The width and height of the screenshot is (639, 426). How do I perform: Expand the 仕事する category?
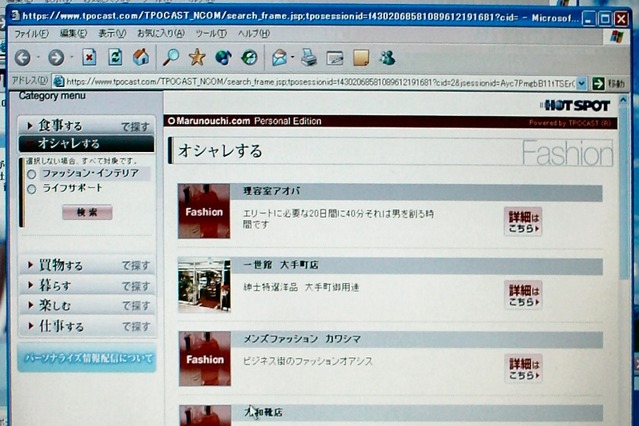[x=87, y=326]
